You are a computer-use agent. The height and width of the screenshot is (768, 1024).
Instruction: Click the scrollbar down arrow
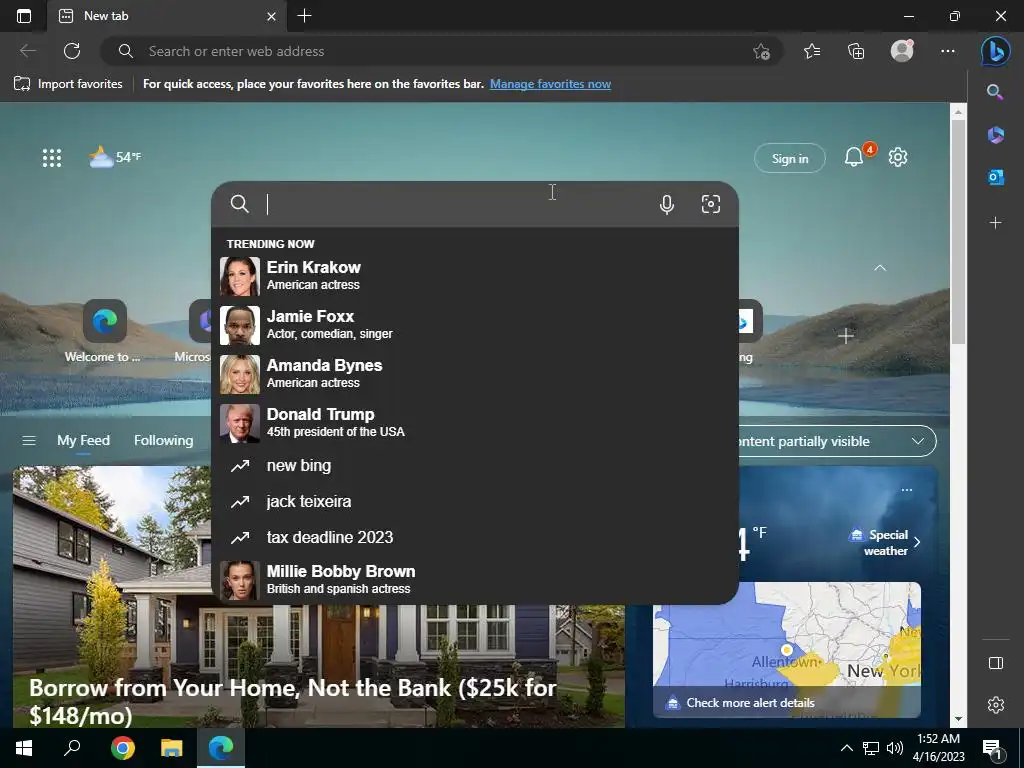[958, 719]
